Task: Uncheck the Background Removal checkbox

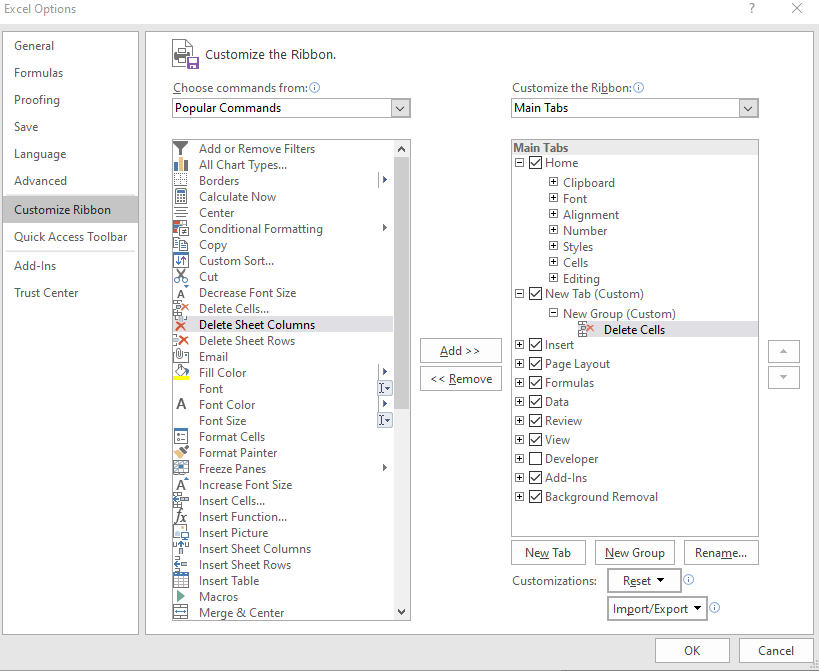Action: tap(535, 497)
